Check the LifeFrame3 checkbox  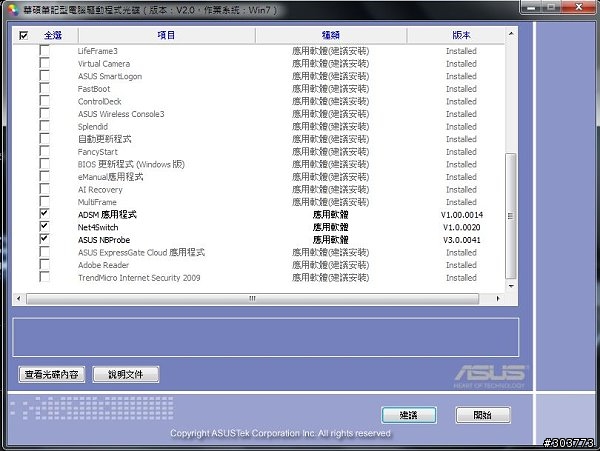click(x=44, y=50)
